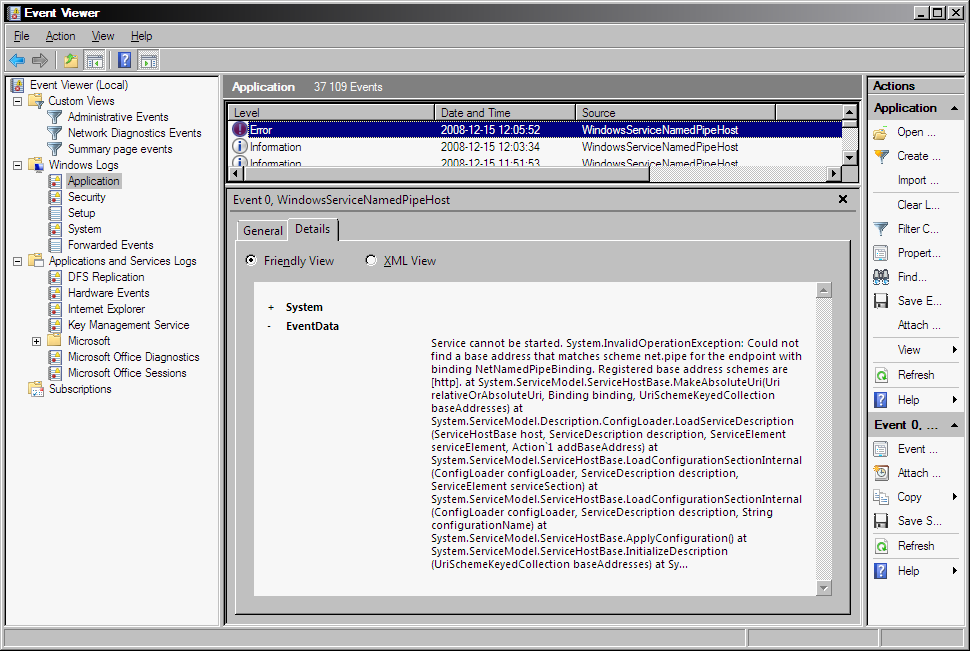Select Internet Explorer log in tree

[106, 309]
